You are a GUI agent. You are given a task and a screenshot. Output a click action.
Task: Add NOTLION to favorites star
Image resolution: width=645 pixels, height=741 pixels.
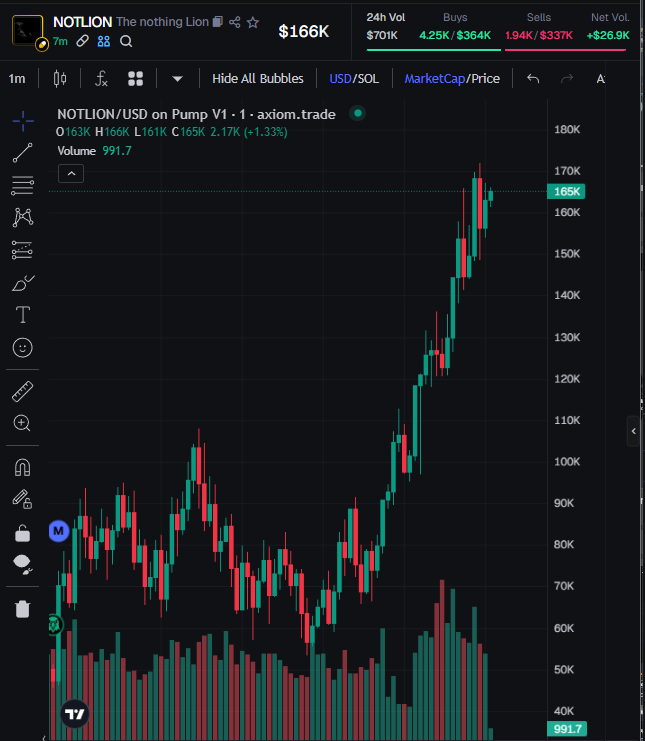(x=253, y=22)
